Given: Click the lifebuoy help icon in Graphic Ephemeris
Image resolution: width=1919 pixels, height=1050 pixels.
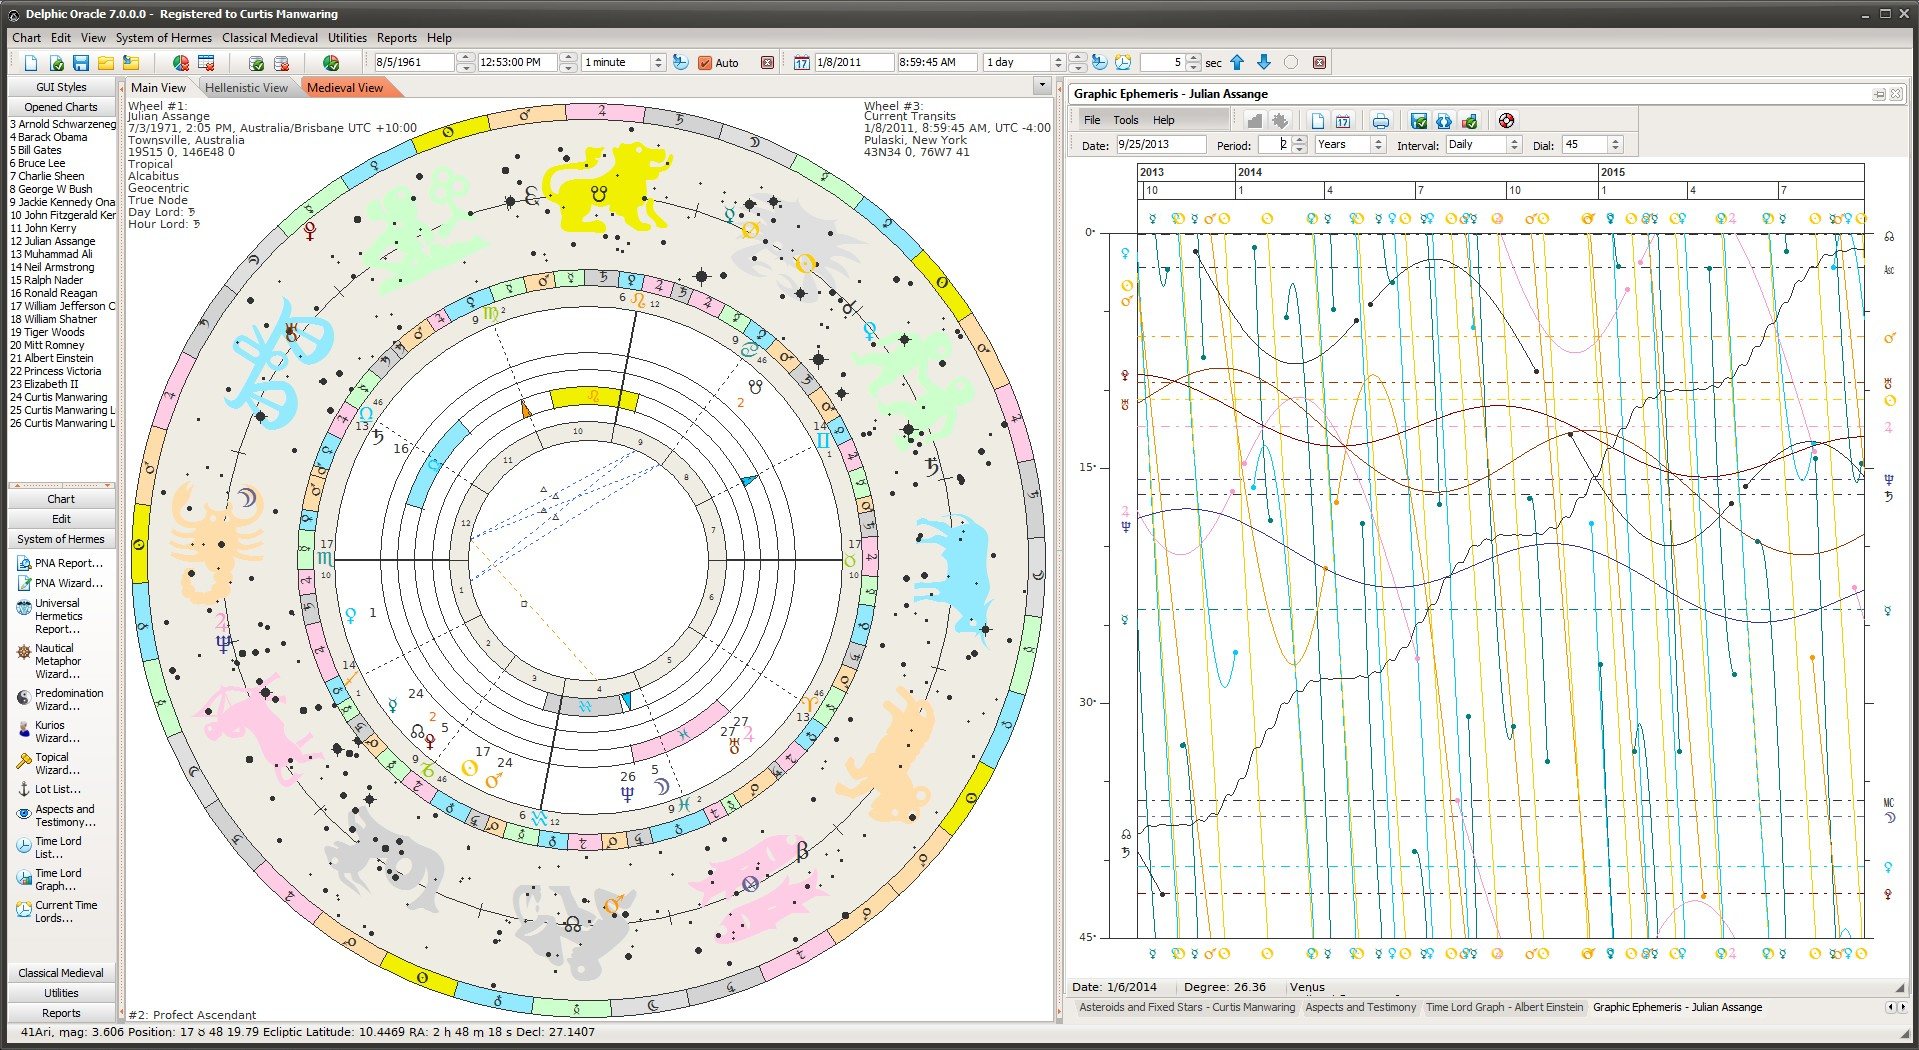Looking at the screenshot, I should coord(1506,121).
